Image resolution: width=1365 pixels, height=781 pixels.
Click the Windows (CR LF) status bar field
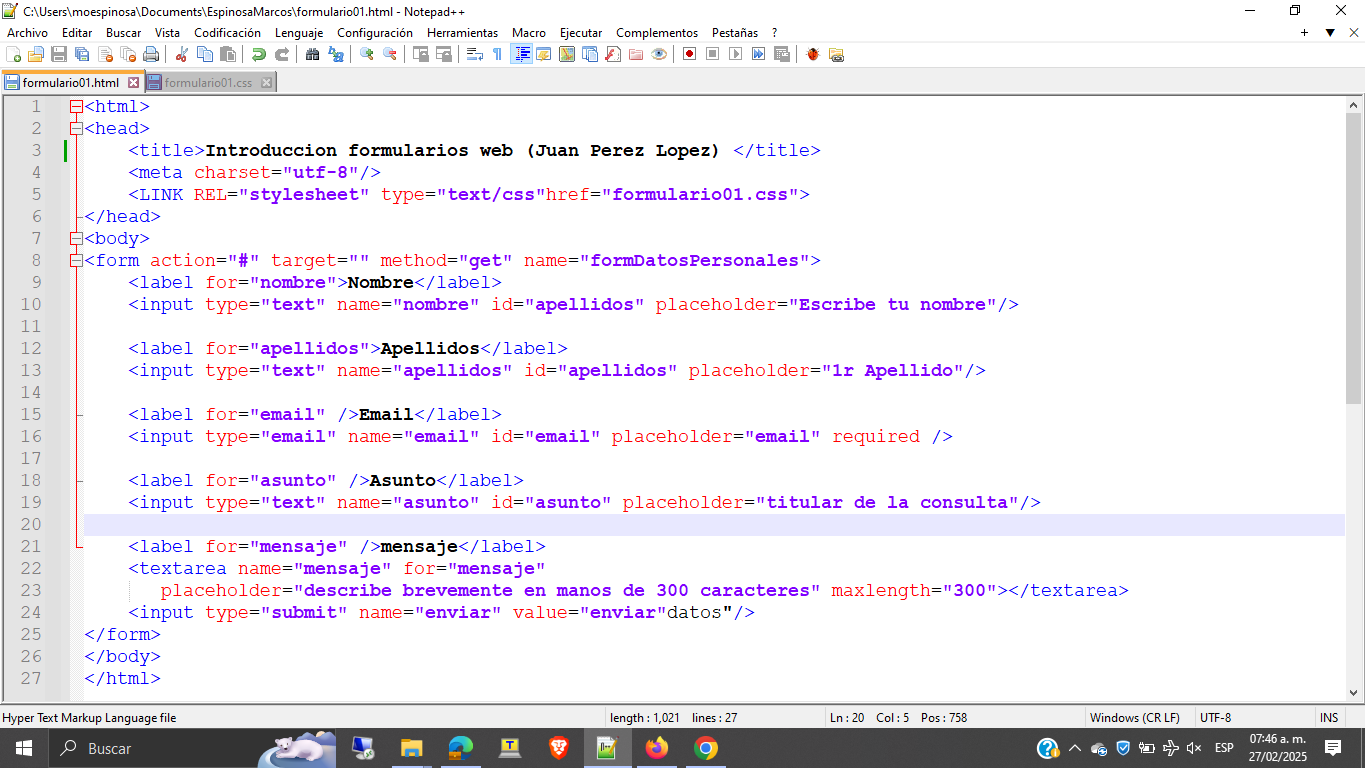[1134, 718]
